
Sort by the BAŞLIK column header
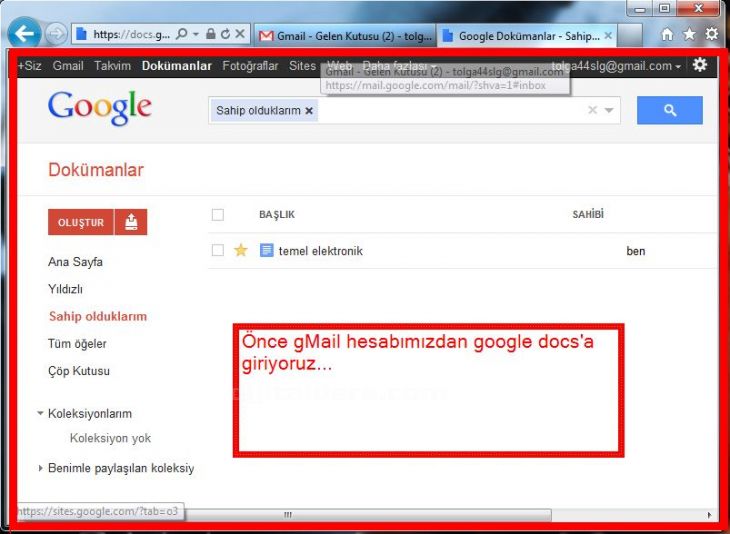click(x=277, y=215)
